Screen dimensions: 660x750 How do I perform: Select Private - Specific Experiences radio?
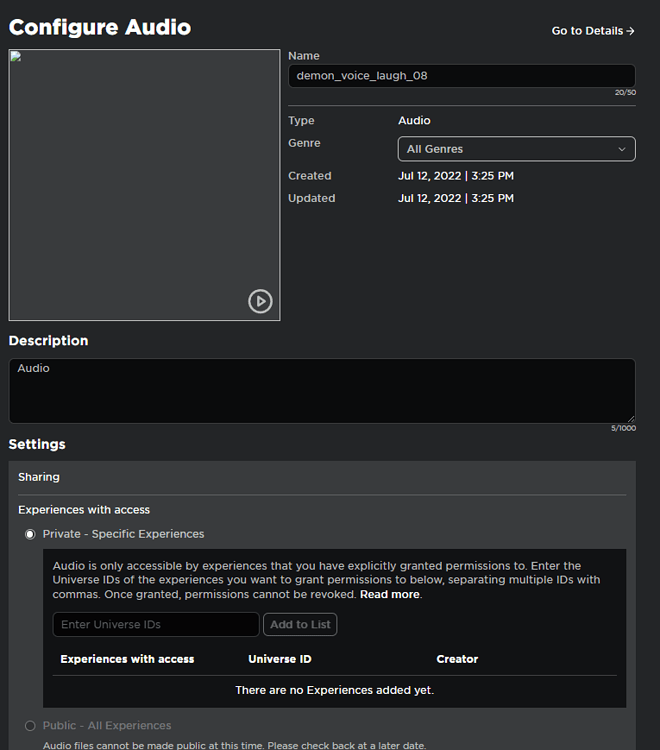[30, 534]
